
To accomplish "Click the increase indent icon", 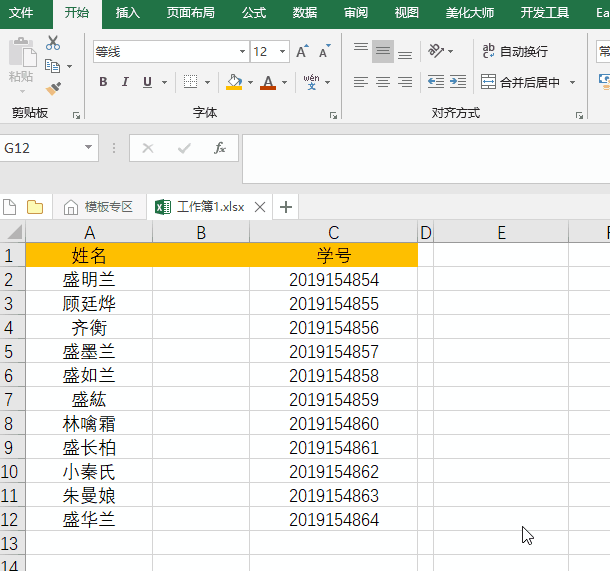I will click(458, 82).
